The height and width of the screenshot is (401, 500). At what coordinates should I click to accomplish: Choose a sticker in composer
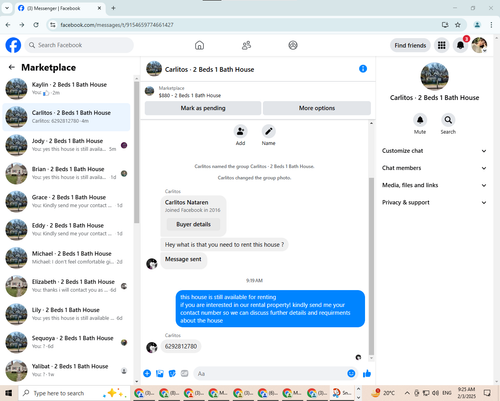(172, 373)
